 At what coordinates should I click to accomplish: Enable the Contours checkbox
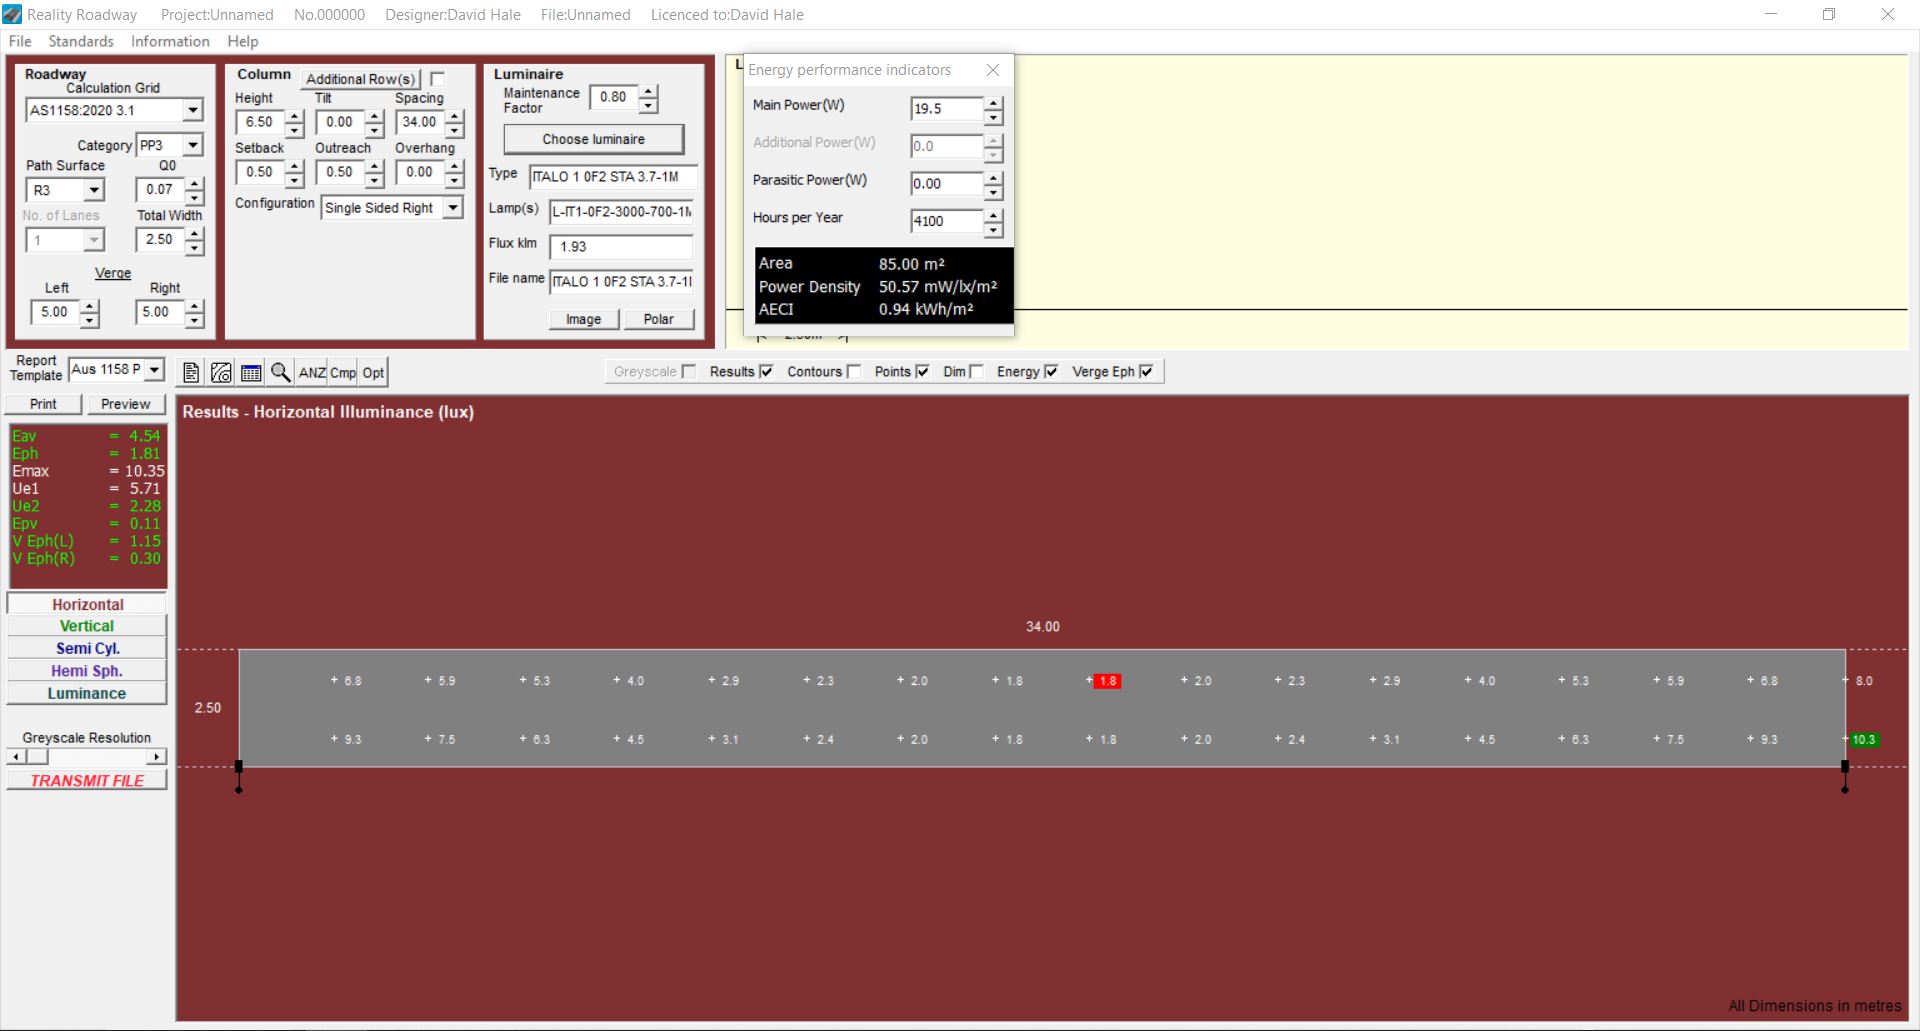click(x=854, y=372)
